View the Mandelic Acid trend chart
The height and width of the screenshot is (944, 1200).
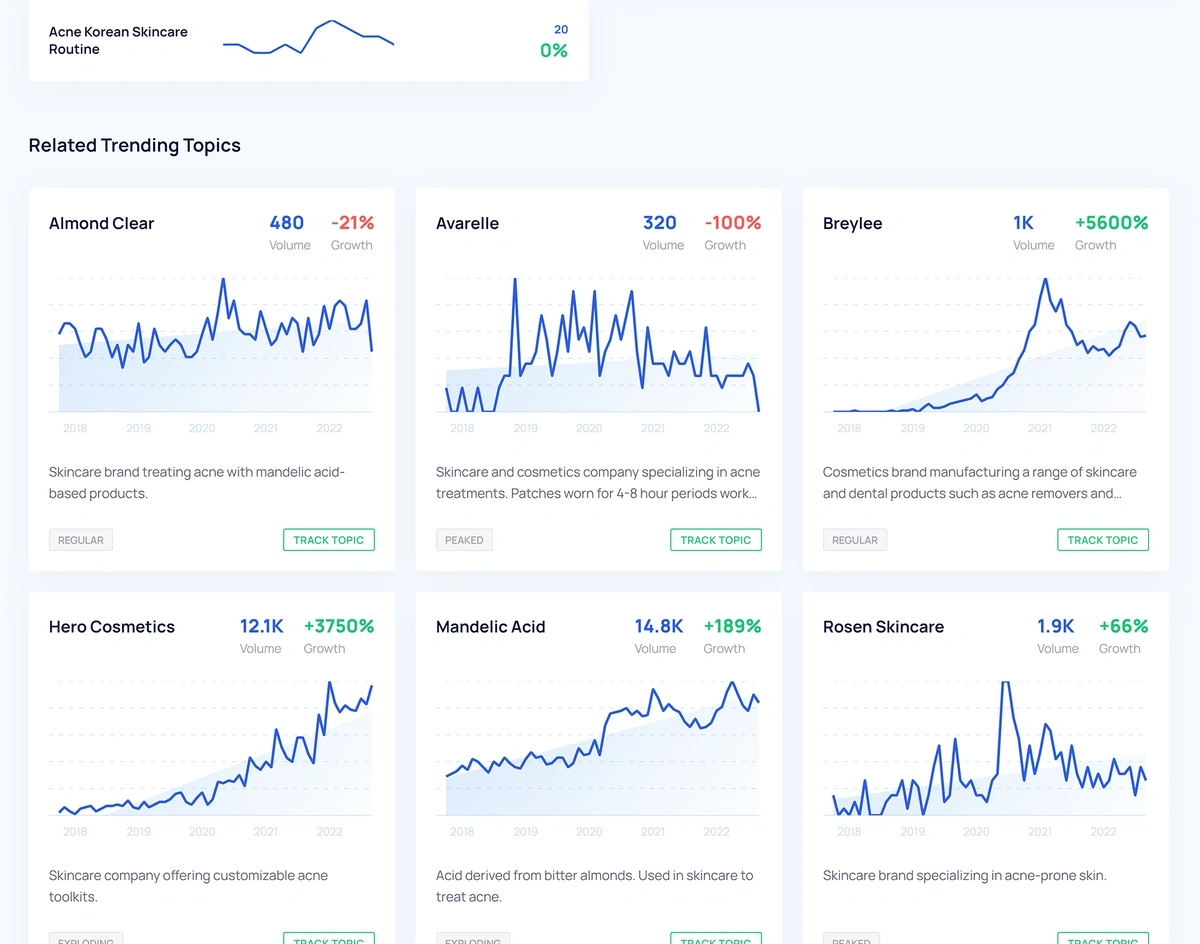(598, 748)
